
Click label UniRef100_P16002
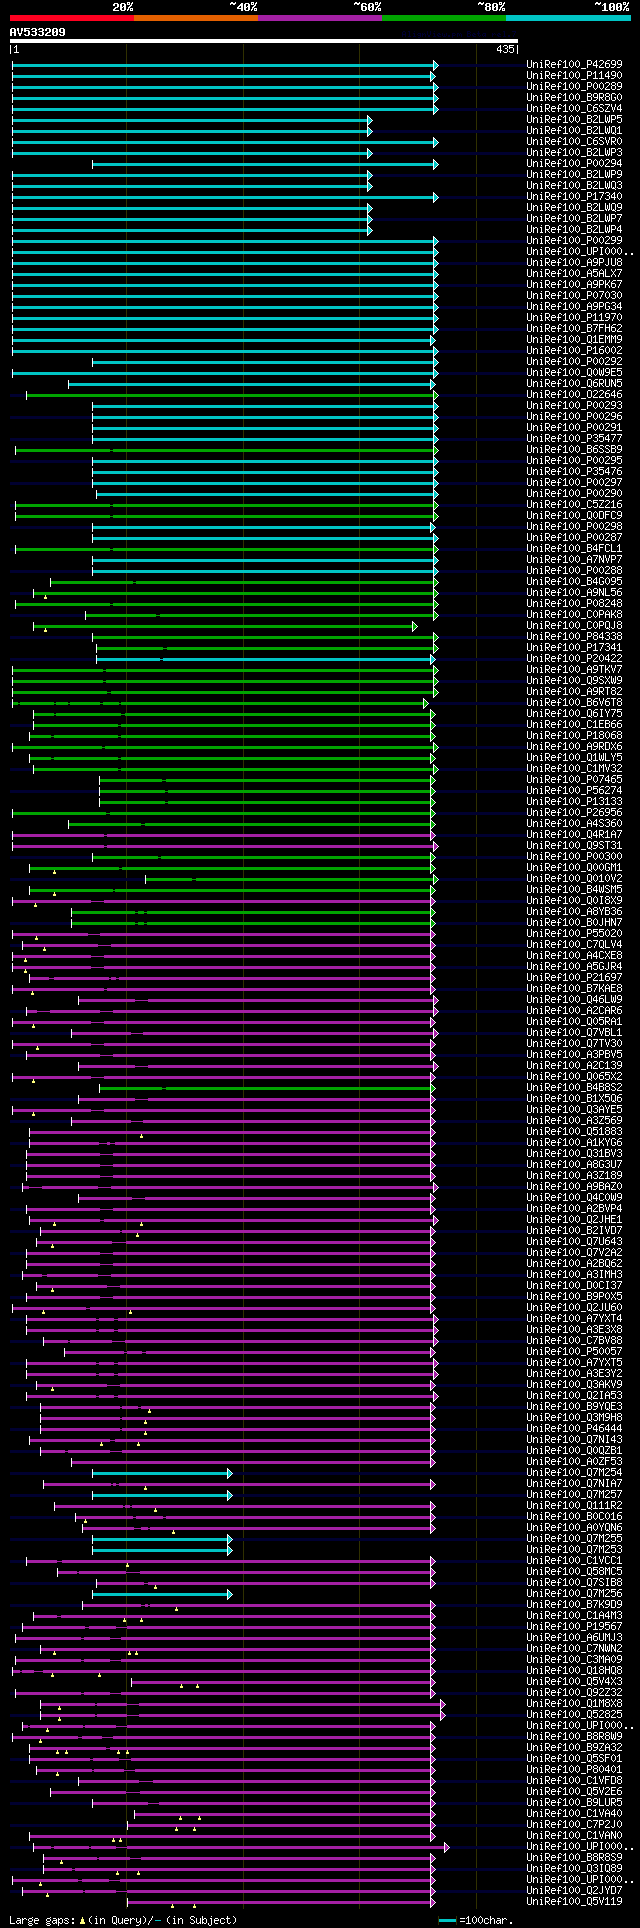[574, 351]
